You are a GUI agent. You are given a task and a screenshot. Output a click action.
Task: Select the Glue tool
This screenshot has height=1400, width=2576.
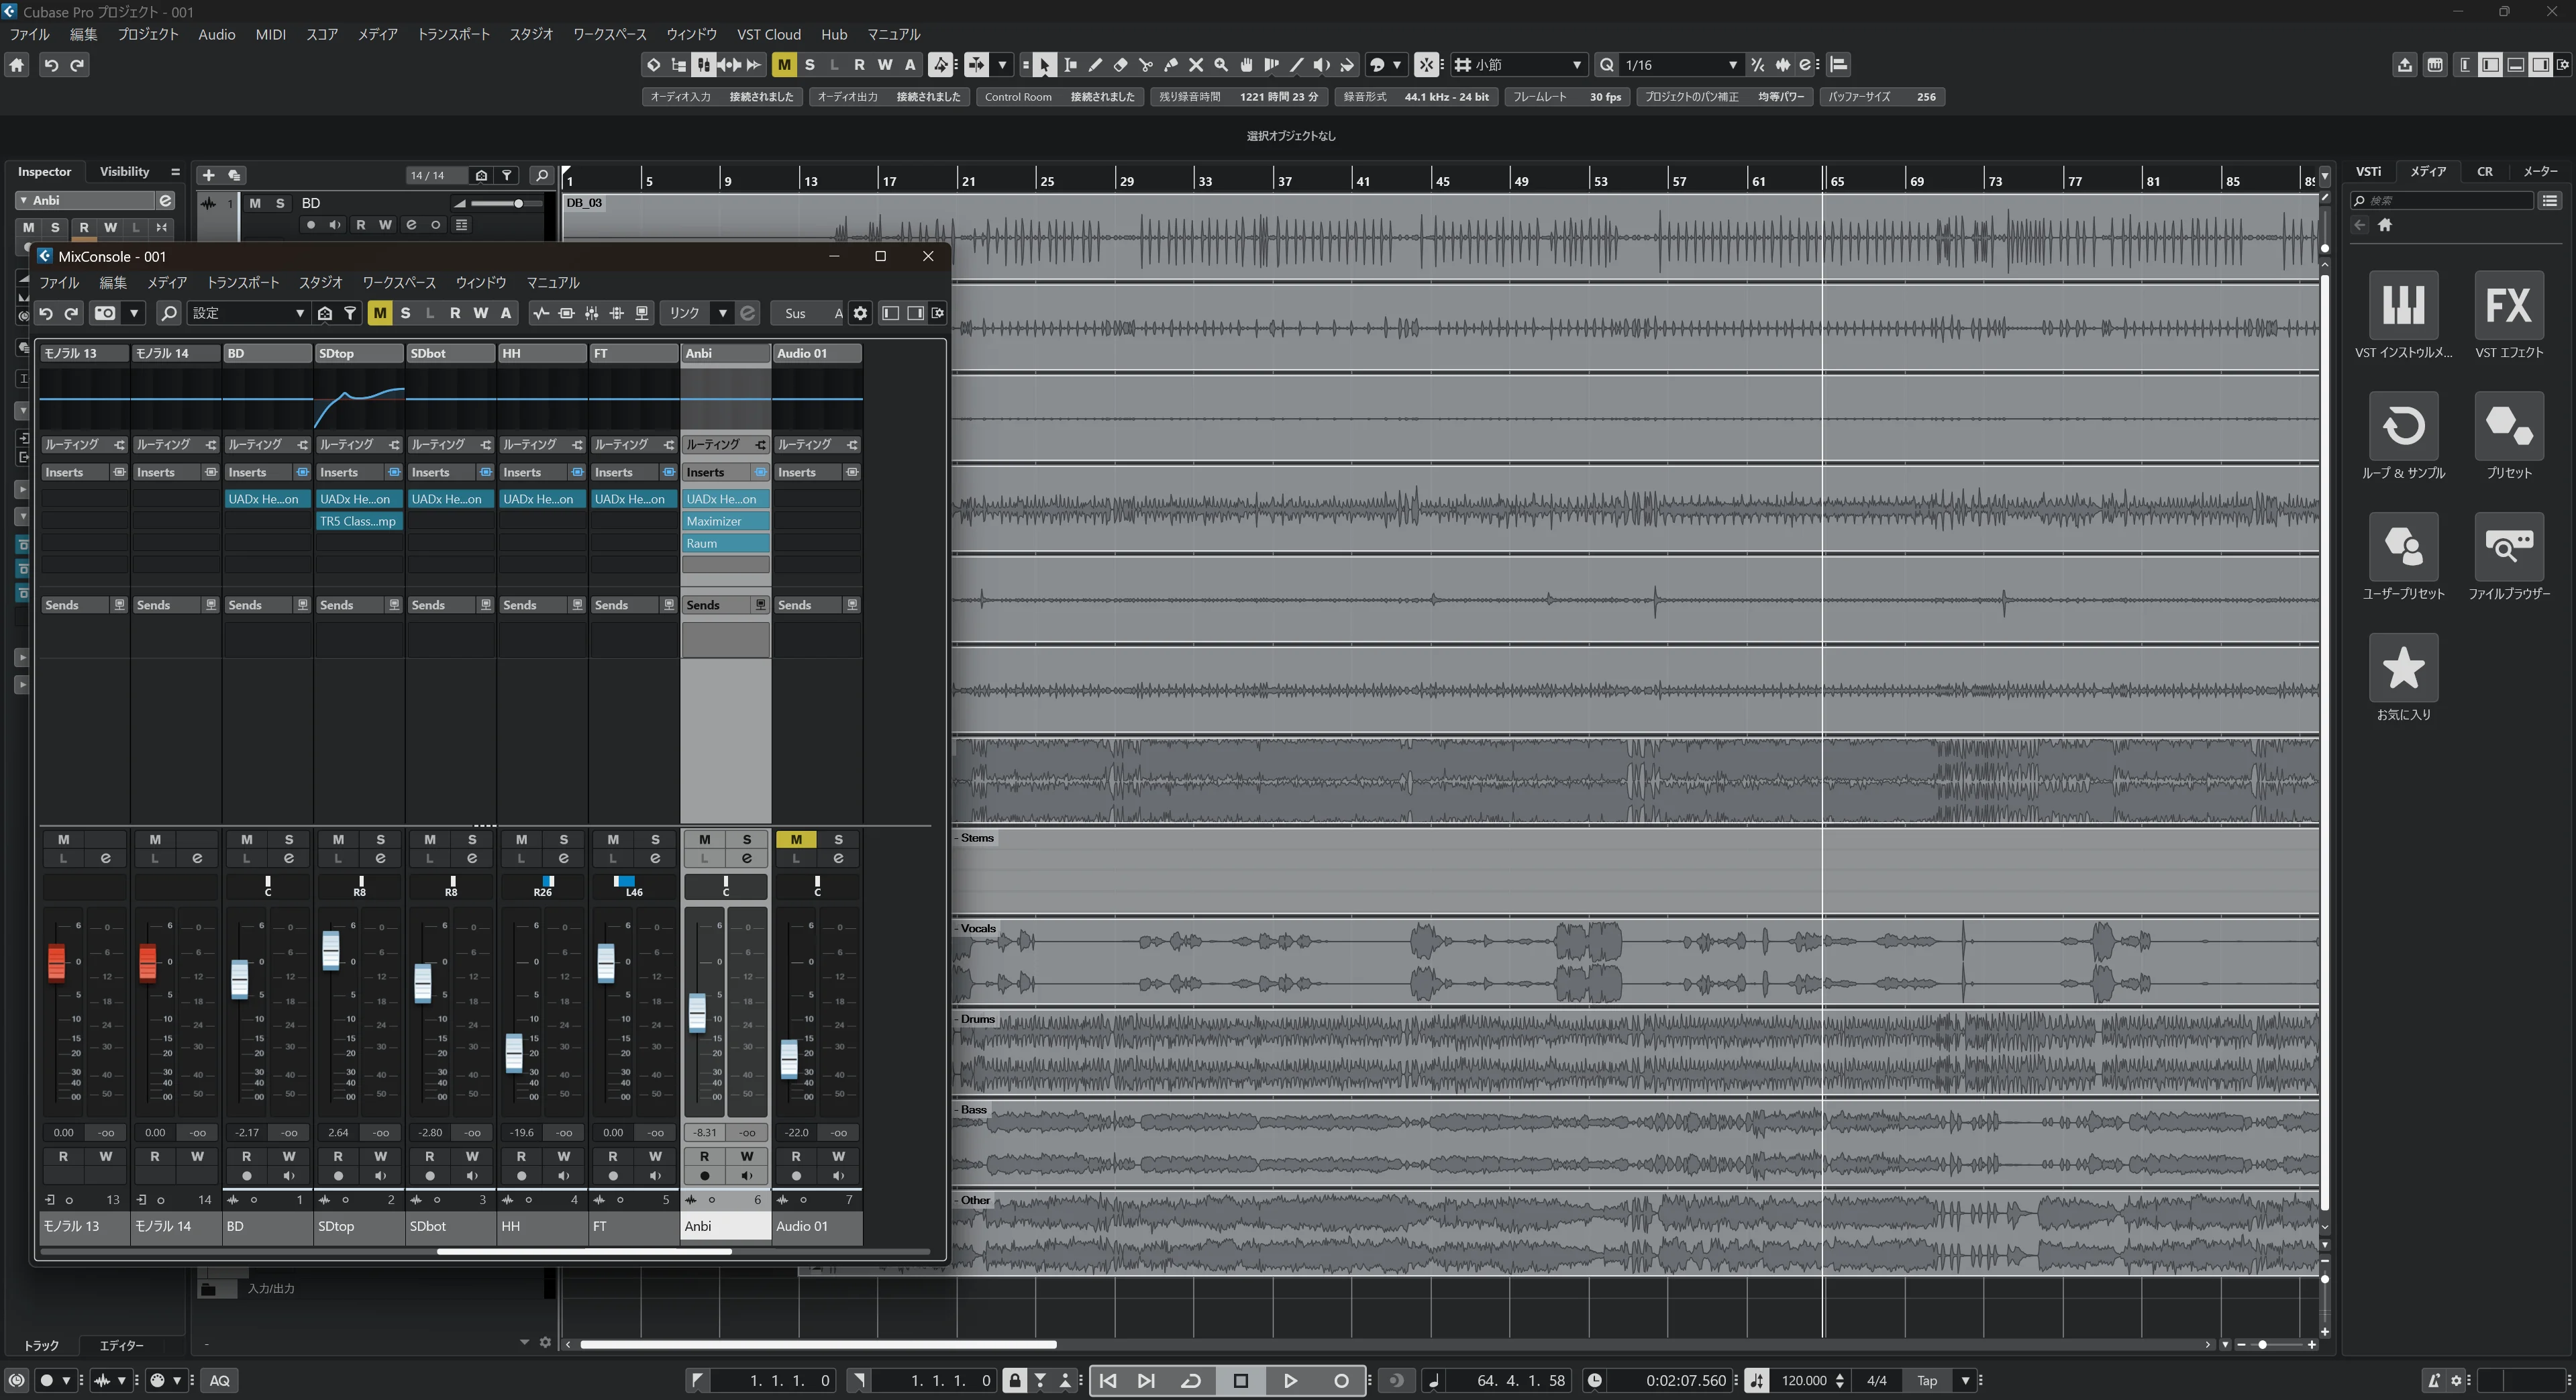(x=1171, y=65)
